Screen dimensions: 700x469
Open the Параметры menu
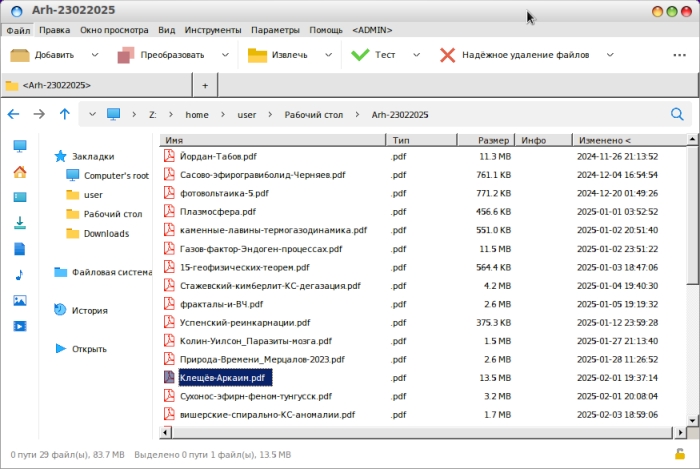[x=275, y=30]
